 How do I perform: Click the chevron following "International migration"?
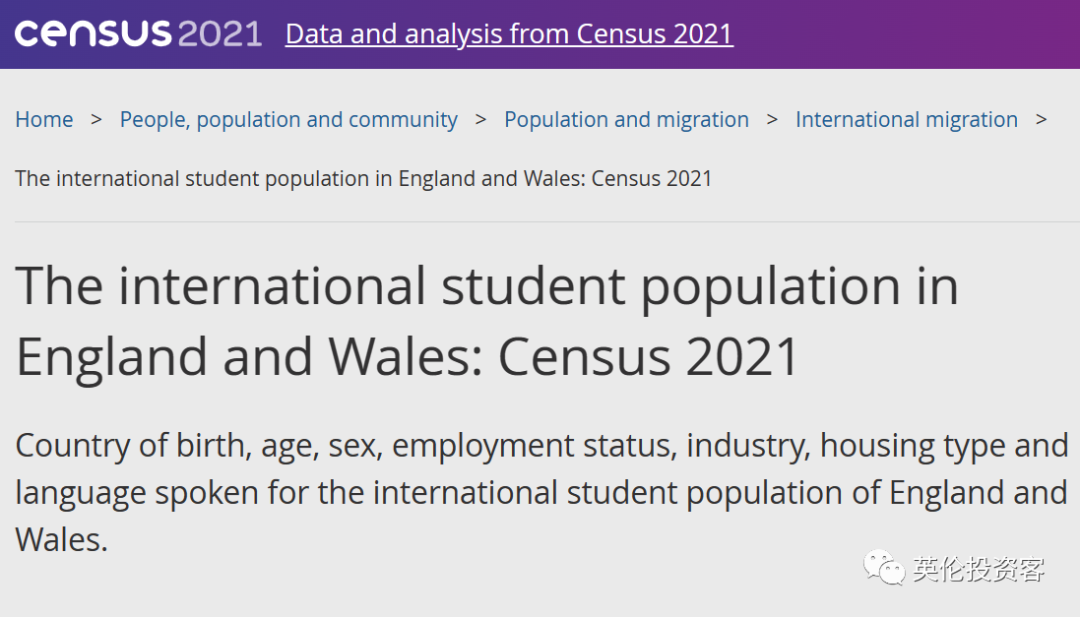(x=1041, y=119)
